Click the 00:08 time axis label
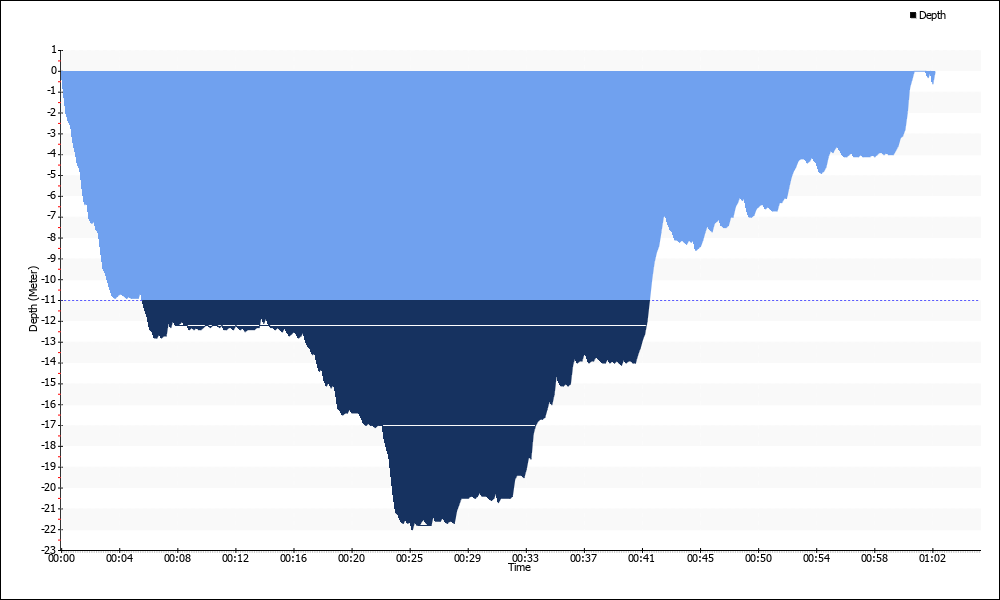This screenshot has width=1000, height=600. (x=177, y=559)
